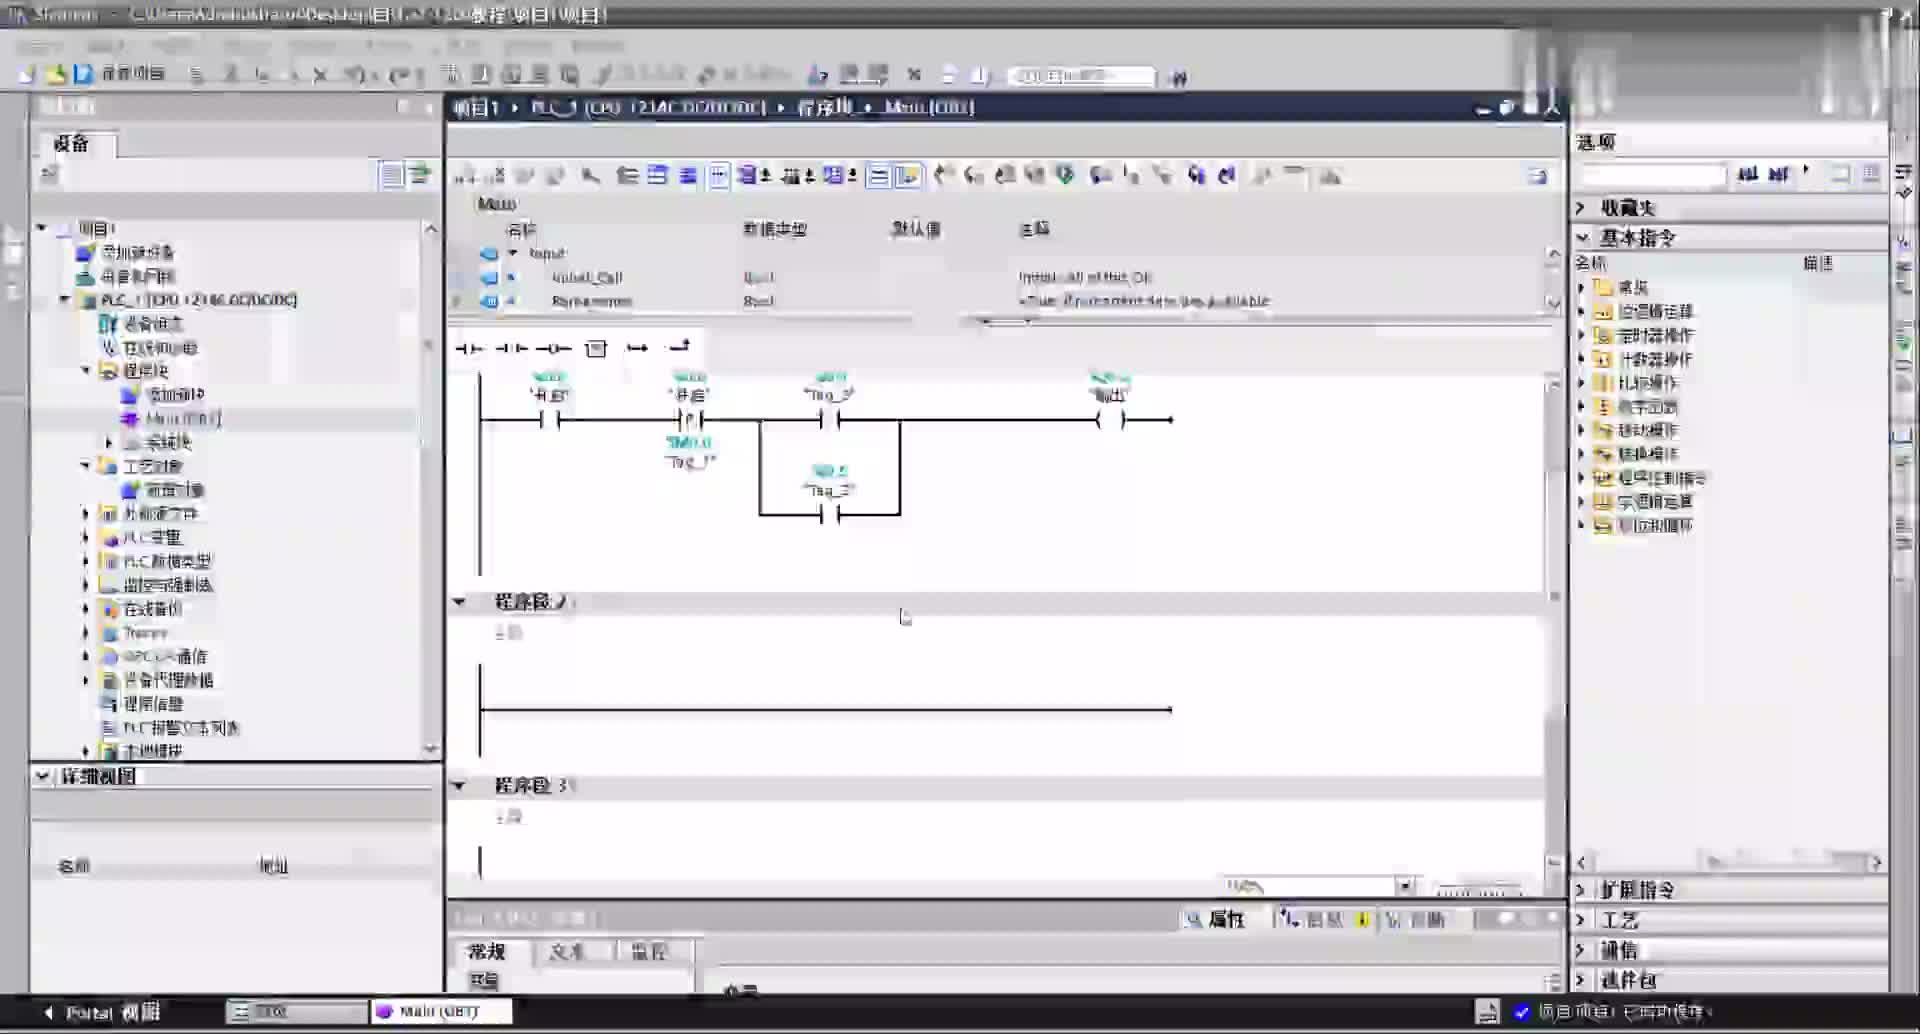Viewport: 1920px width, 1034px height.
Task: Expand the 系统块 folder in tree
Action: coord(108,442)
